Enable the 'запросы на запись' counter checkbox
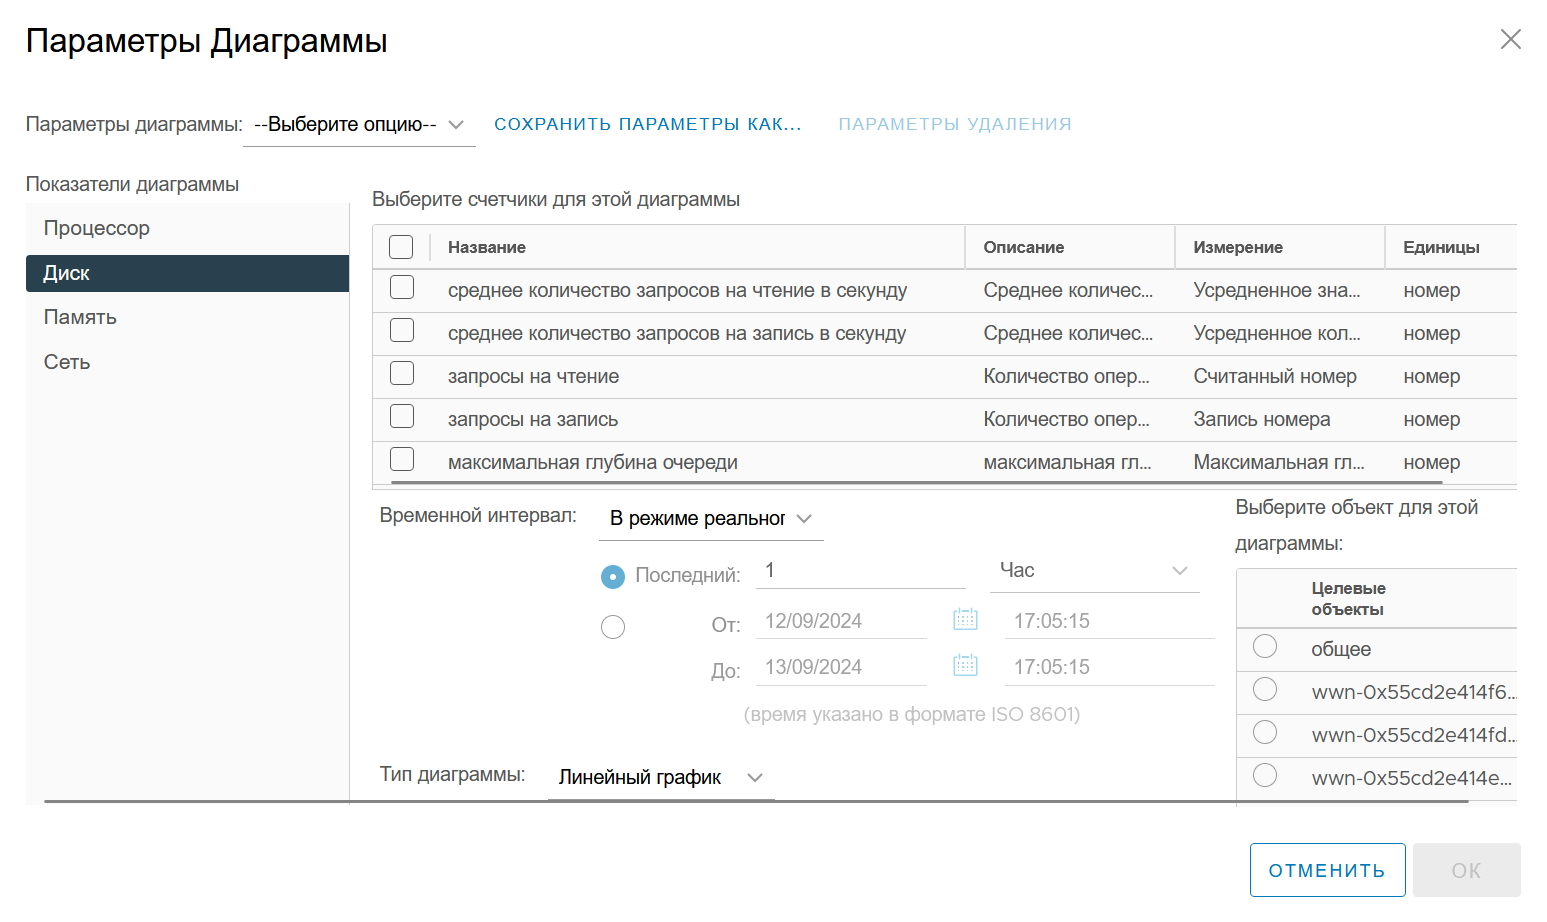The image size is (1547, 922). tap(402, 417)
